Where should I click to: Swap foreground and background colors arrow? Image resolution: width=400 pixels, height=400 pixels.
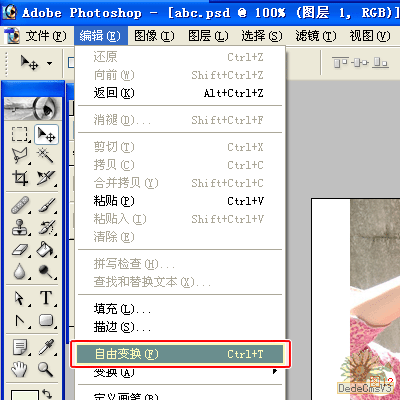point(48,394)
